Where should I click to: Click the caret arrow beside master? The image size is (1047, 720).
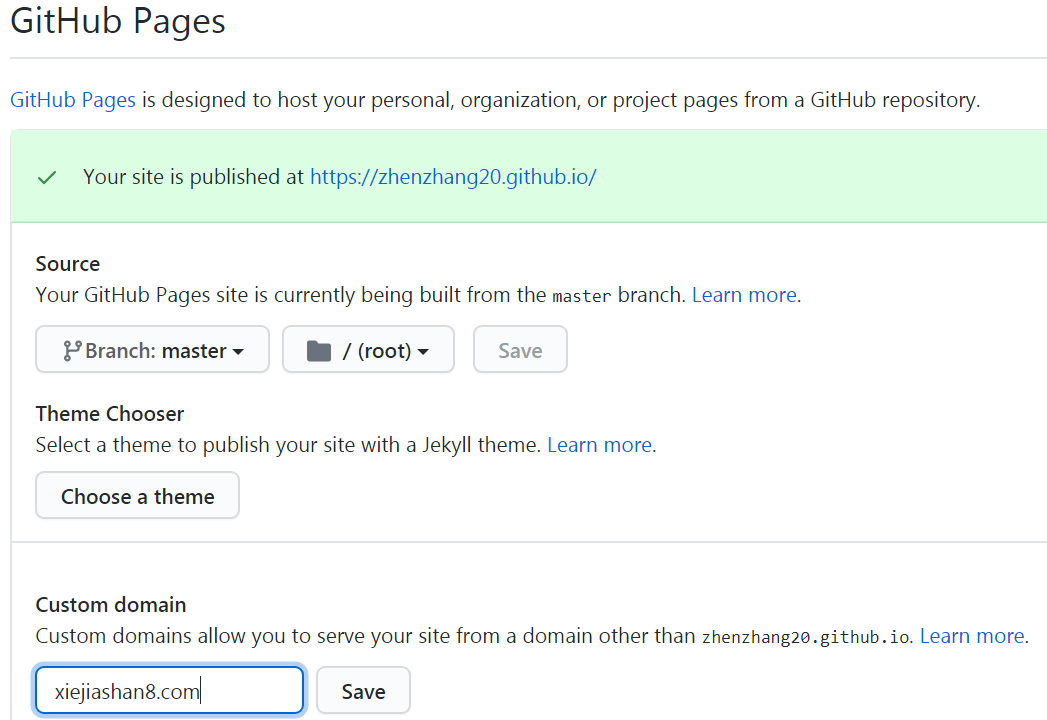click(238, 352)
